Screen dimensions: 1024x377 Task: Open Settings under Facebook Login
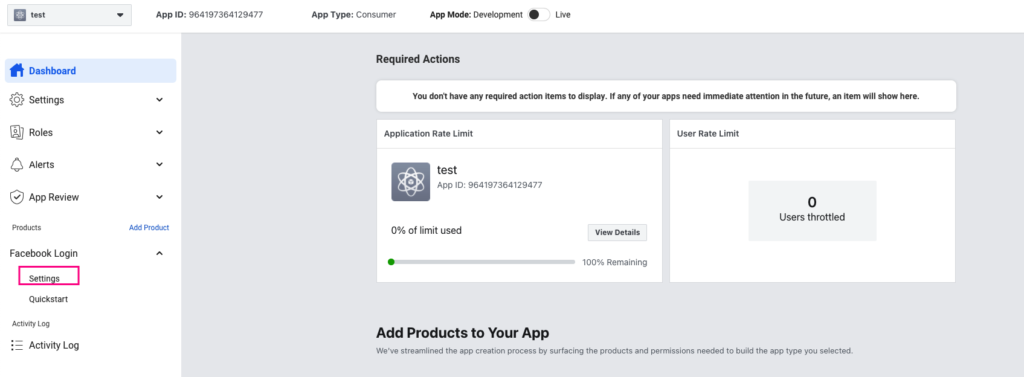(x=44, y=278)
